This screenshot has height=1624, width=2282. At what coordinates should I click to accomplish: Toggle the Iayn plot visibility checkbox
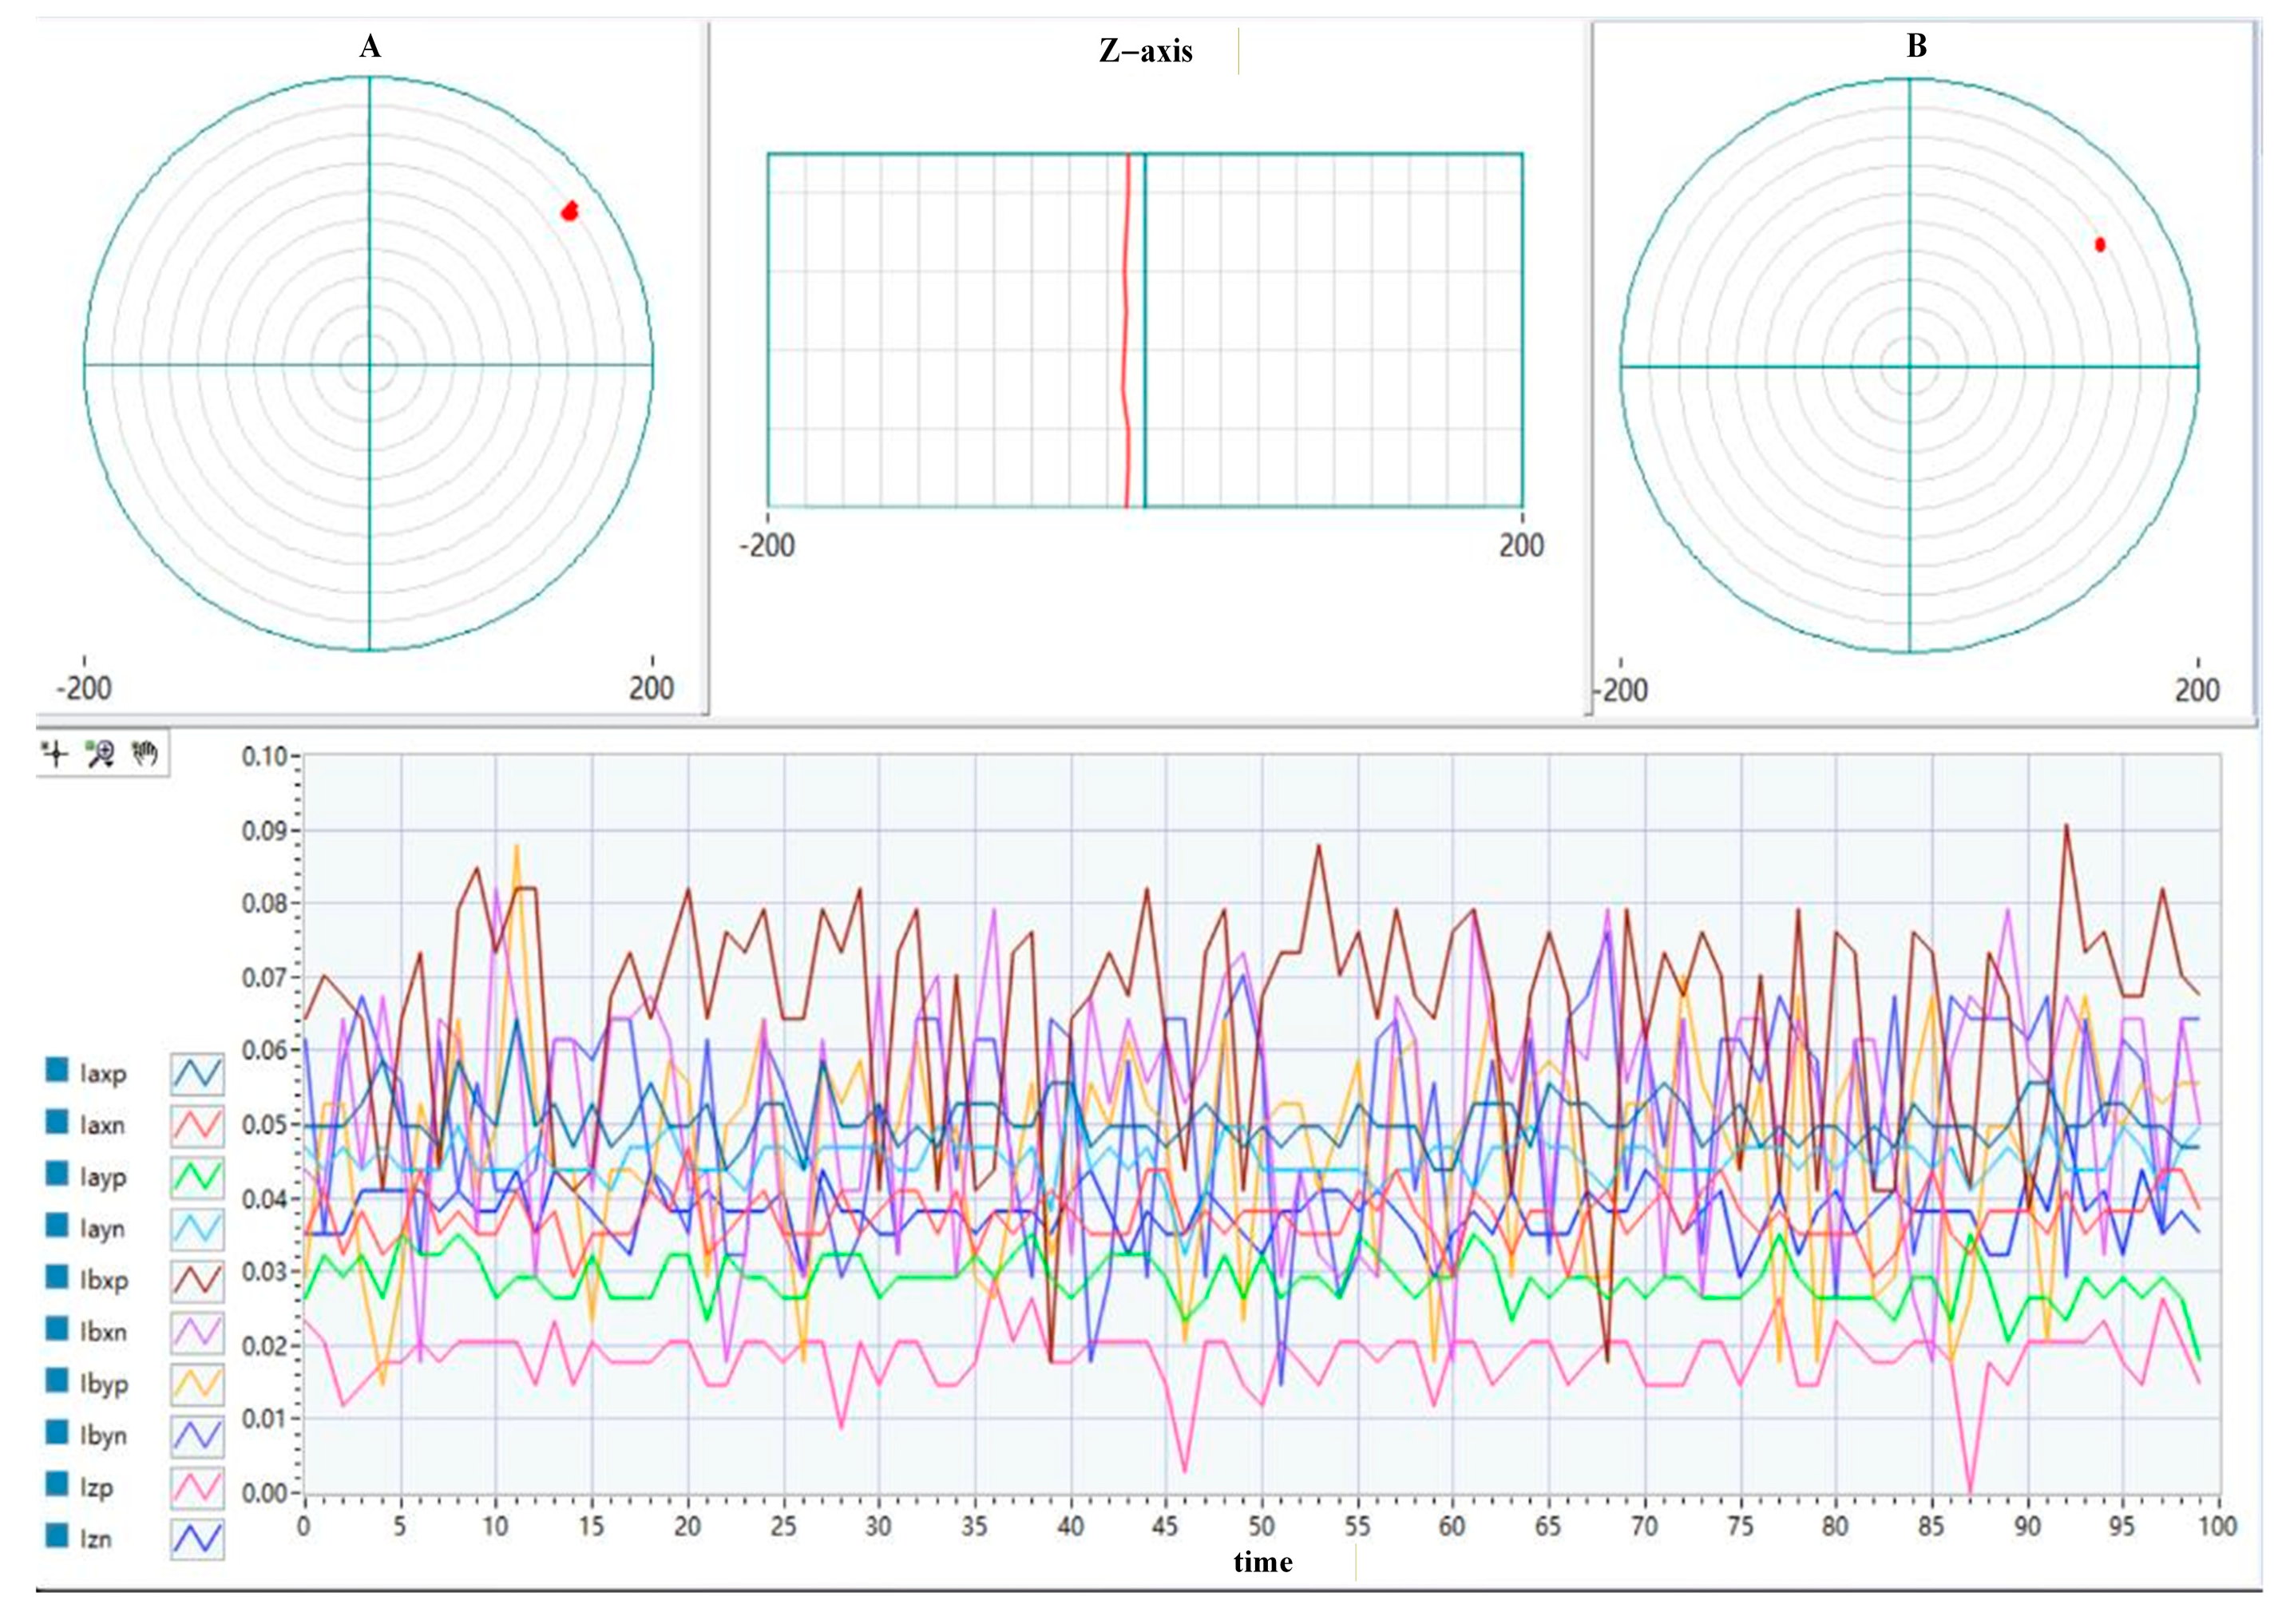click(x=57, y=1226)
